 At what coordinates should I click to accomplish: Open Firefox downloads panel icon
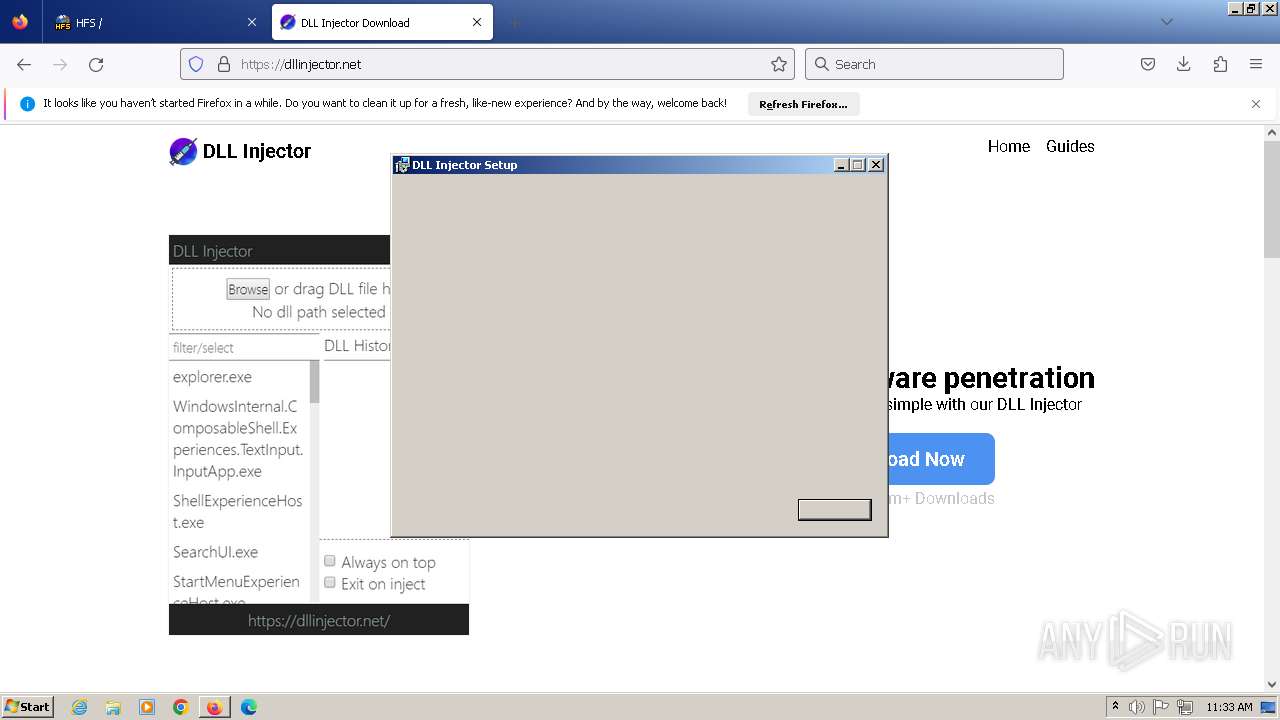(x=1184, y=64)
